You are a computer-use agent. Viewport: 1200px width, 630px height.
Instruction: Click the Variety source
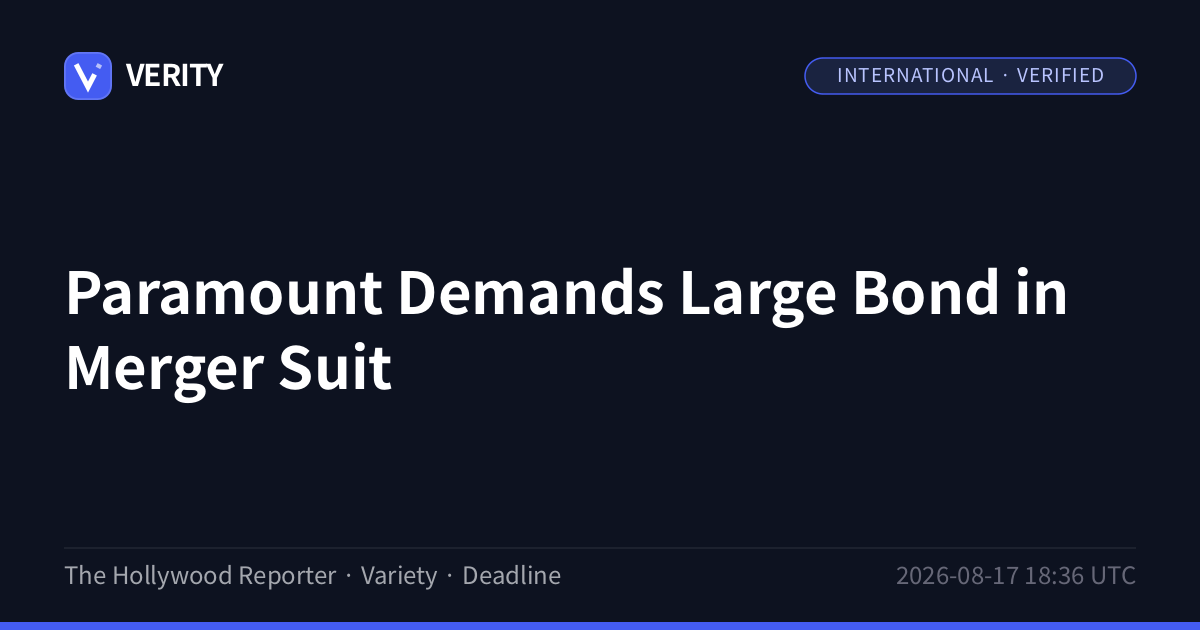pos(399,576)
